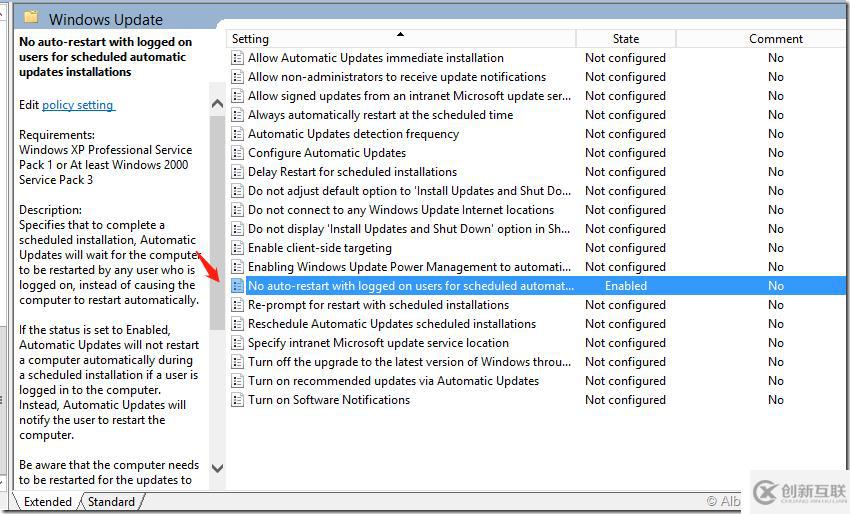Click the icon for Do not display 'Install Updates and Shut Down' policy
The image size is (850, 514).
click(x=237, y=229)
